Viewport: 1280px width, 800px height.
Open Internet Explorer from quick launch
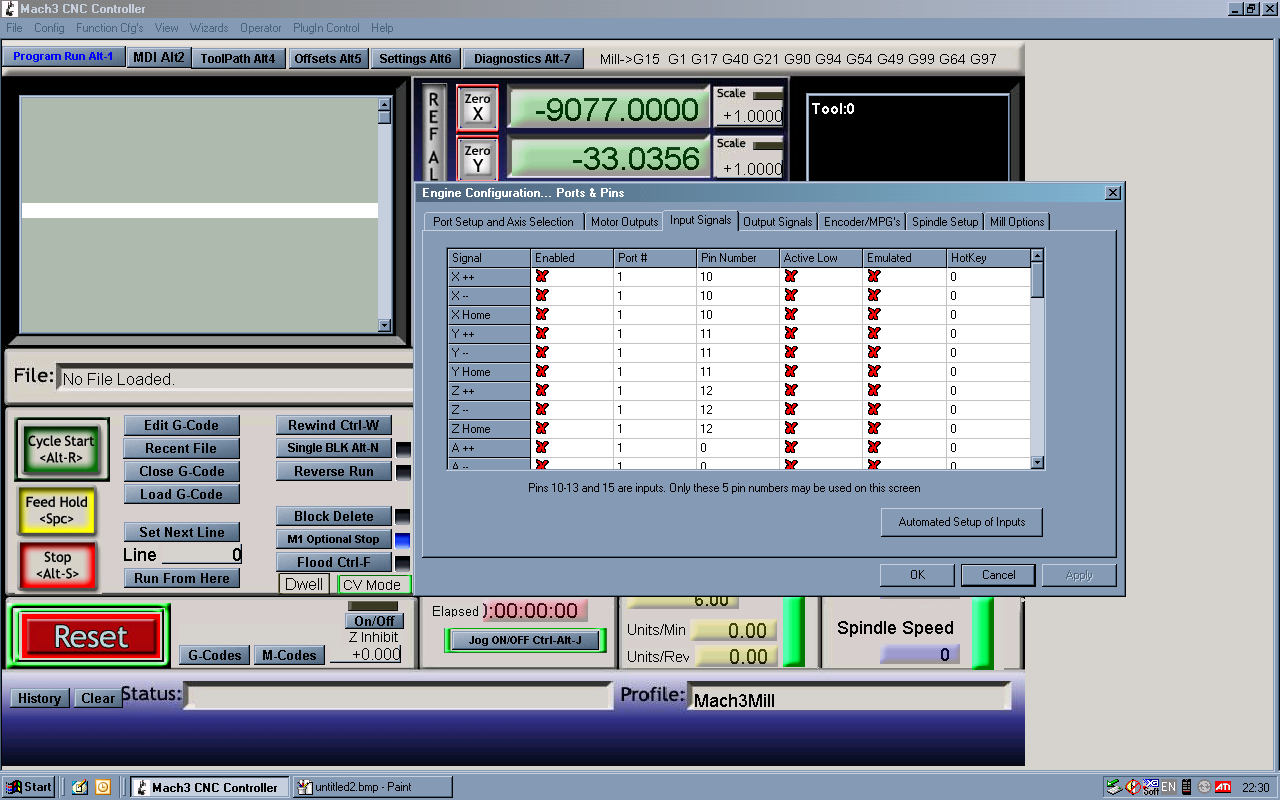pos(80,787)
